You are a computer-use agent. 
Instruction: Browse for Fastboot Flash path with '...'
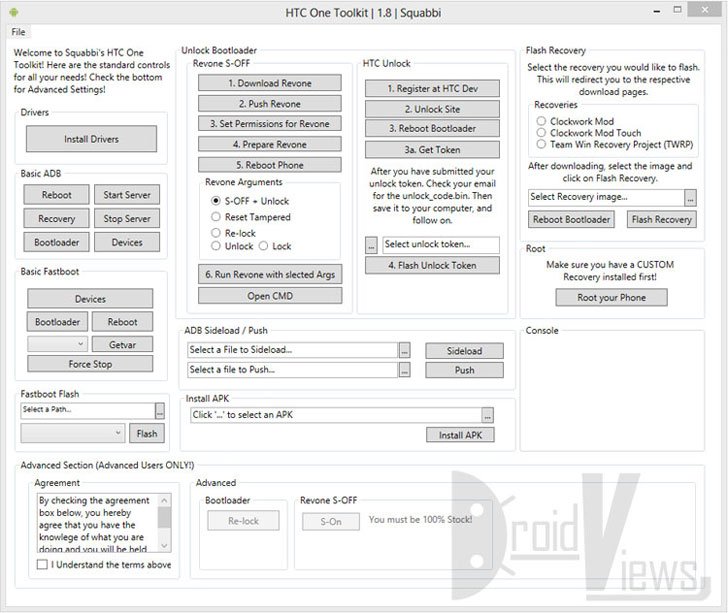(x=160, y=411)
